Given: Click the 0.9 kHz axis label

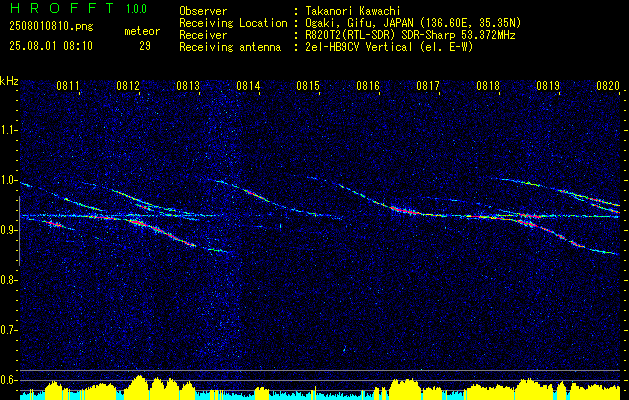Looking at the screenshot, I should click(7, 230).
